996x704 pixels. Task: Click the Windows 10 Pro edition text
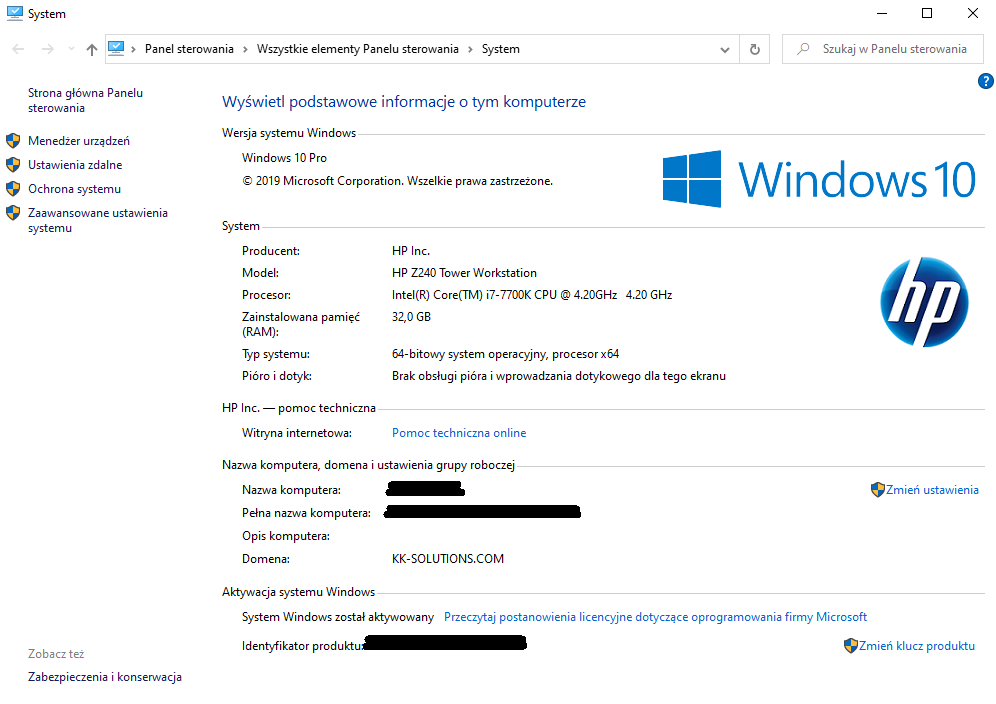pos(285,158)
